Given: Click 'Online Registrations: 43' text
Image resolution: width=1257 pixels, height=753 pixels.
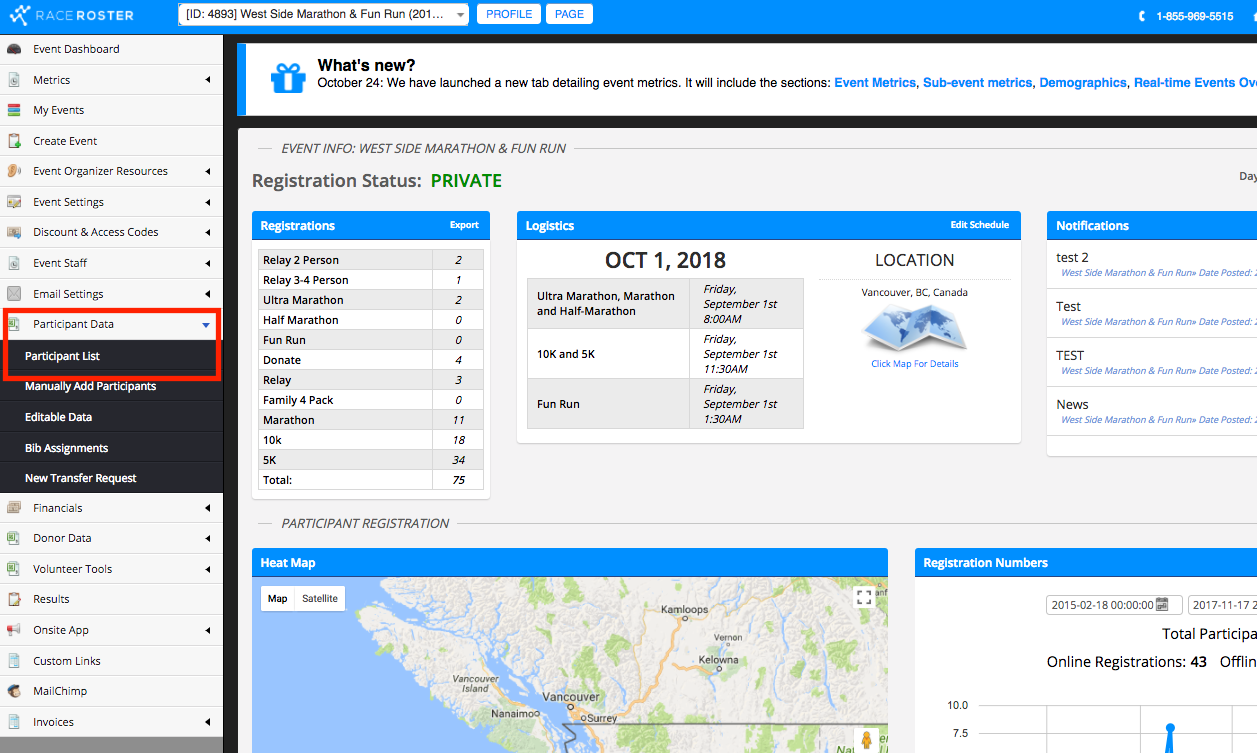Looking at the screenshot, I should pos(1127,662).
